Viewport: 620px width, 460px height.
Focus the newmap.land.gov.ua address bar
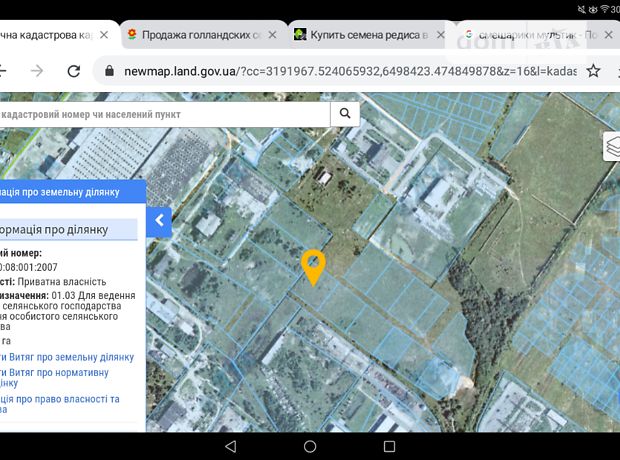(x=350, y=71)
